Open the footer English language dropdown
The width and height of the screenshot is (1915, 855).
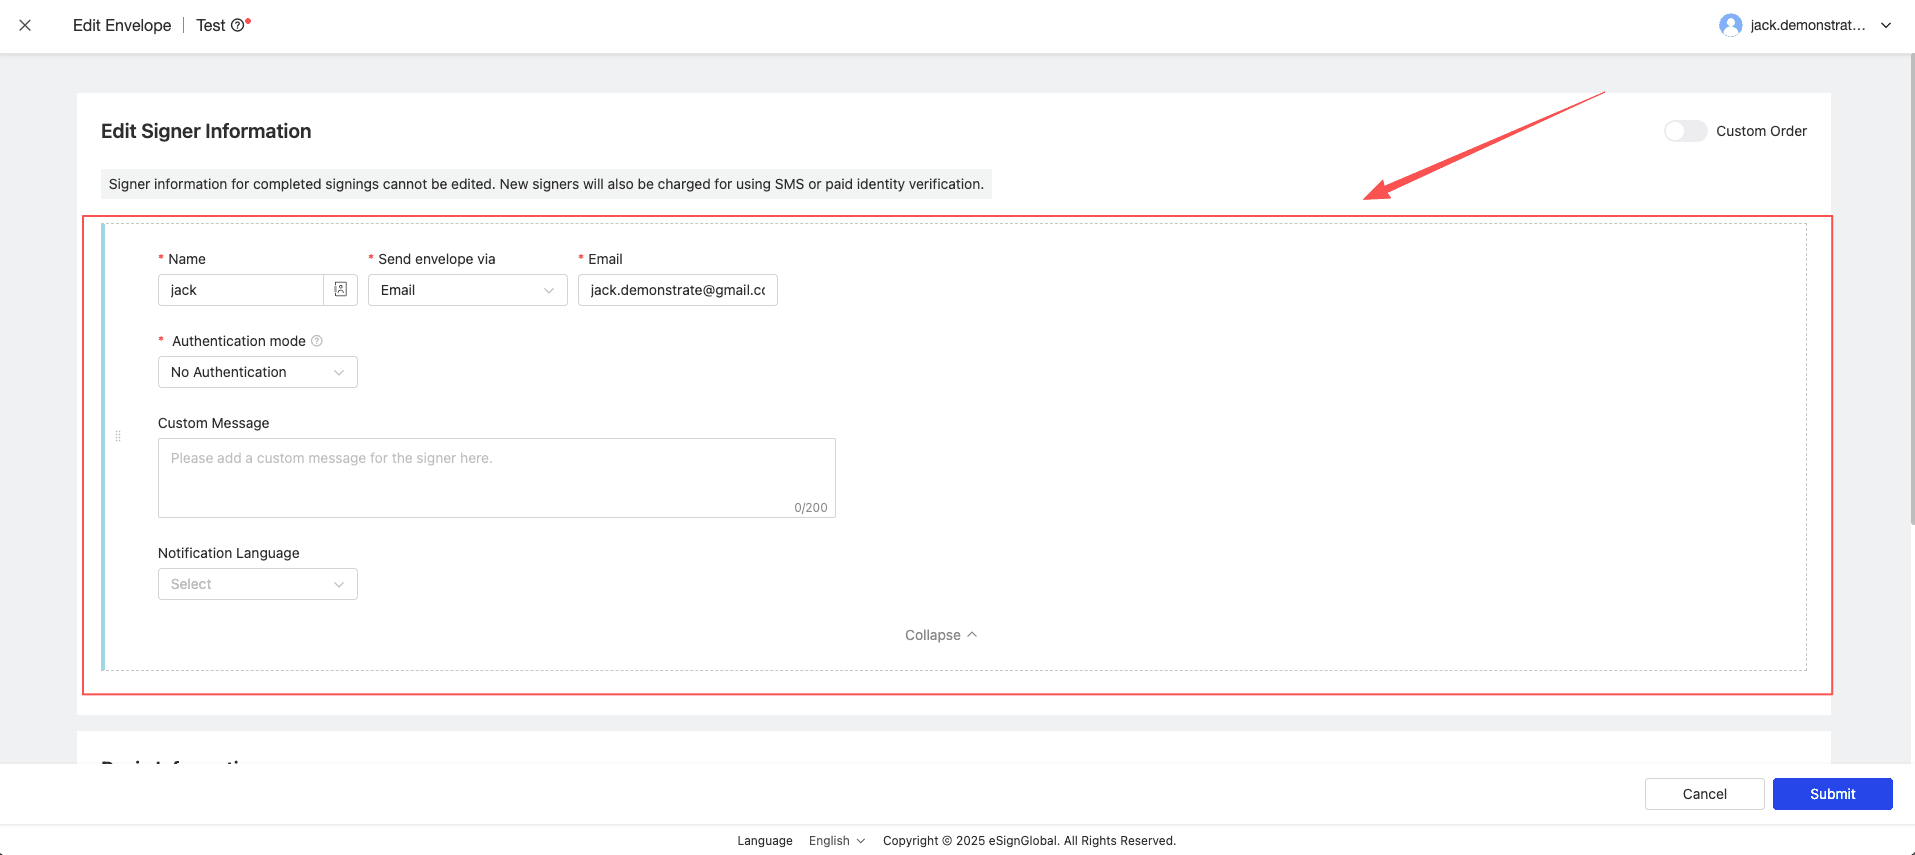pyautogui.click(x=837, y=841)
